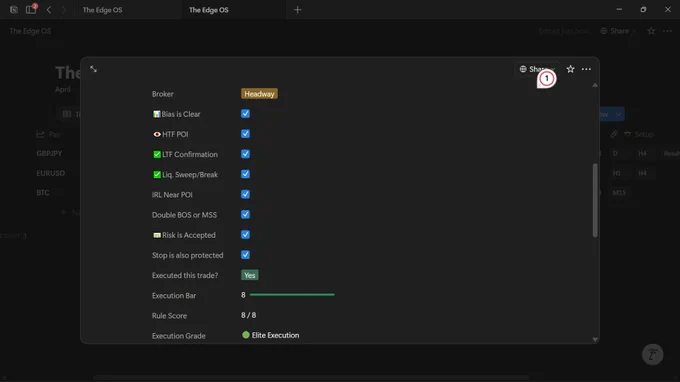Toggle the Stop is also protected checkbox
This screenshot has height=382, width=680.
[245, 255]
